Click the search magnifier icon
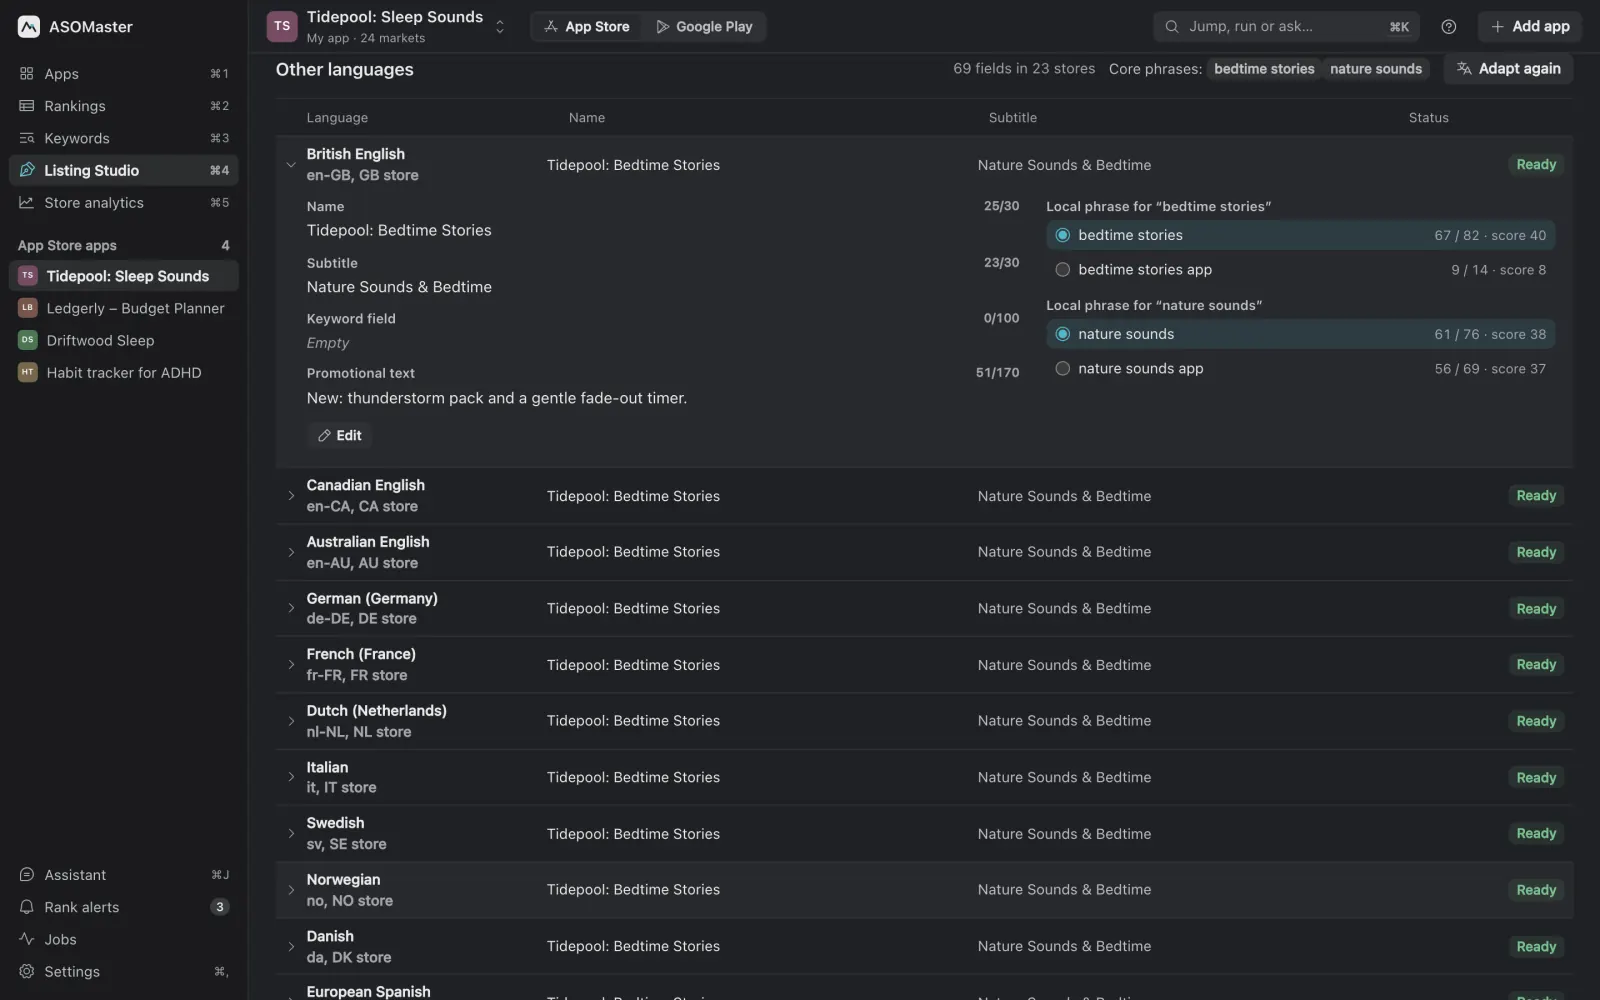The width and height of the screenshot is (1600, 1000). 1172,27
